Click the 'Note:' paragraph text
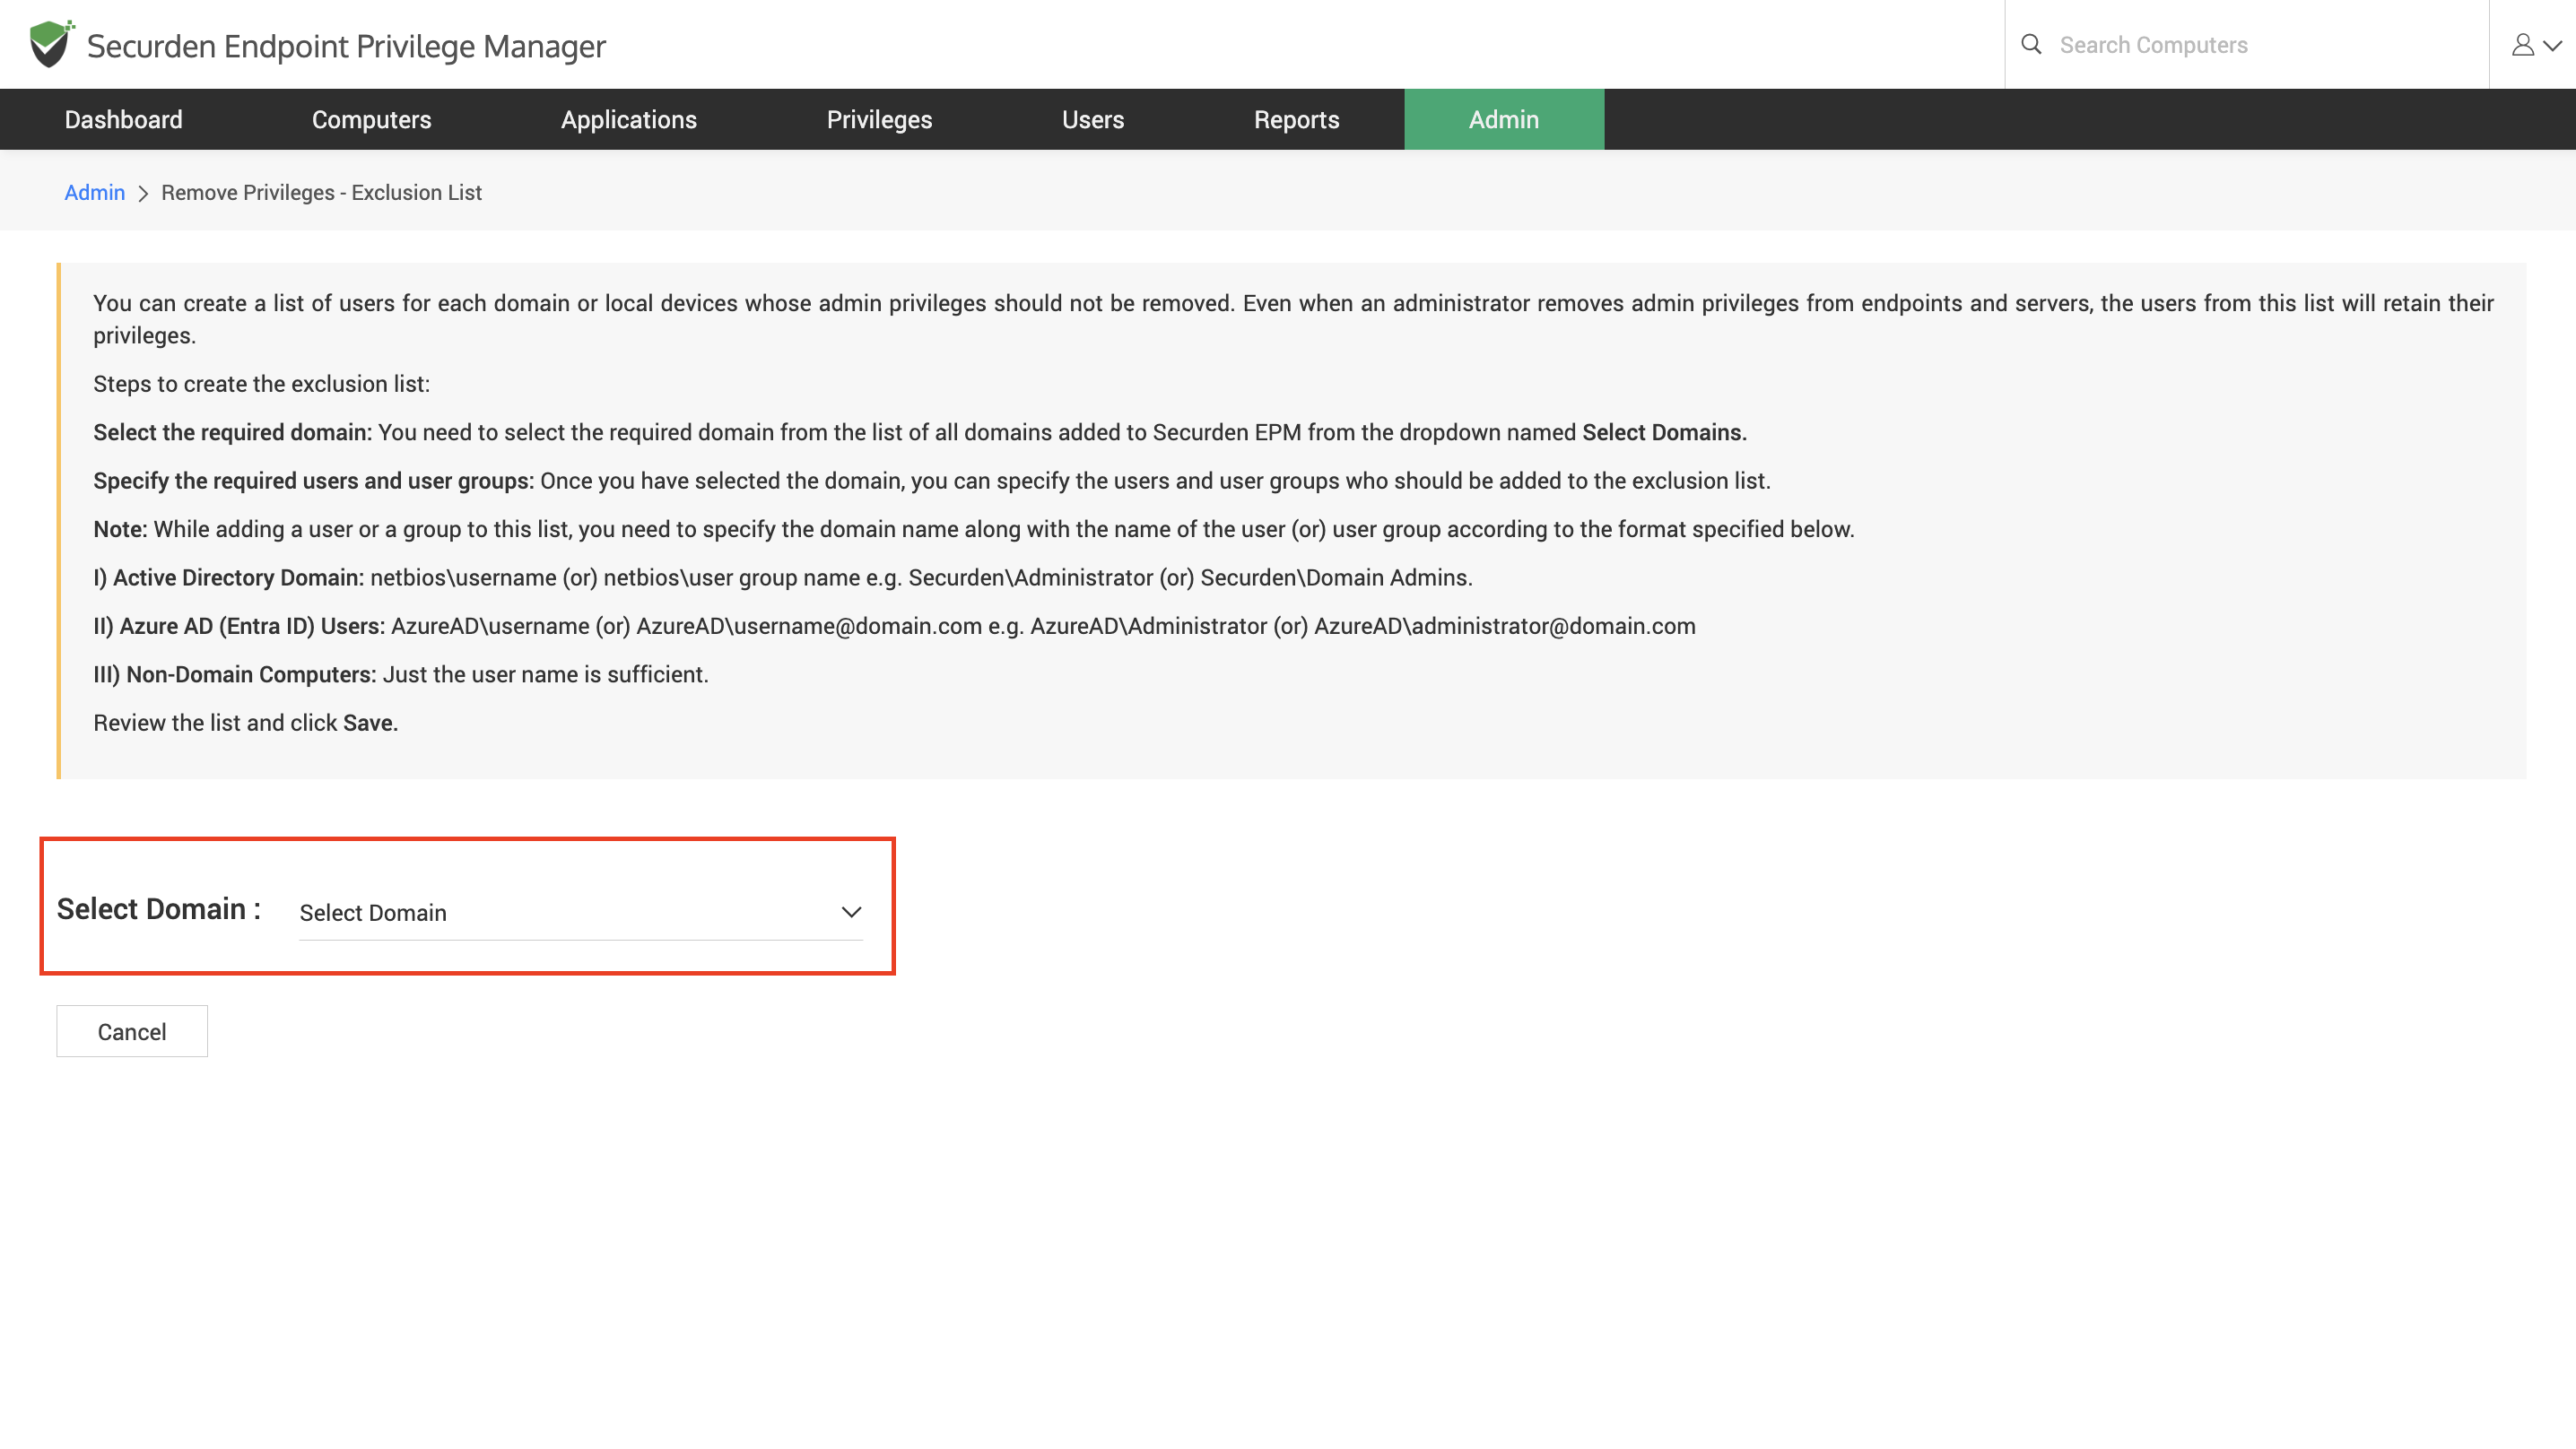The height and width of the screenshot is (1449, 2576). point(974,529)
